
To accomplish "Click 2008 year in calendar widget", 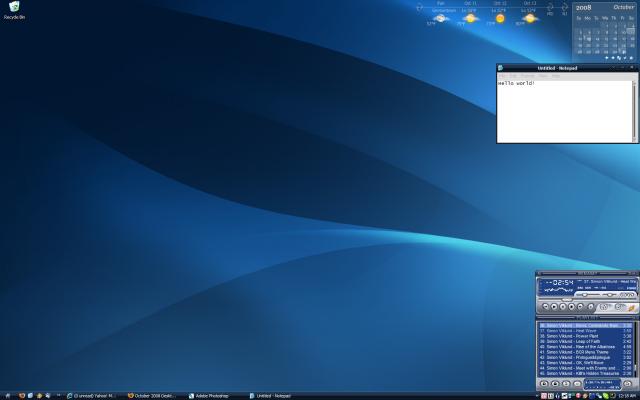I will pos(583,7).
